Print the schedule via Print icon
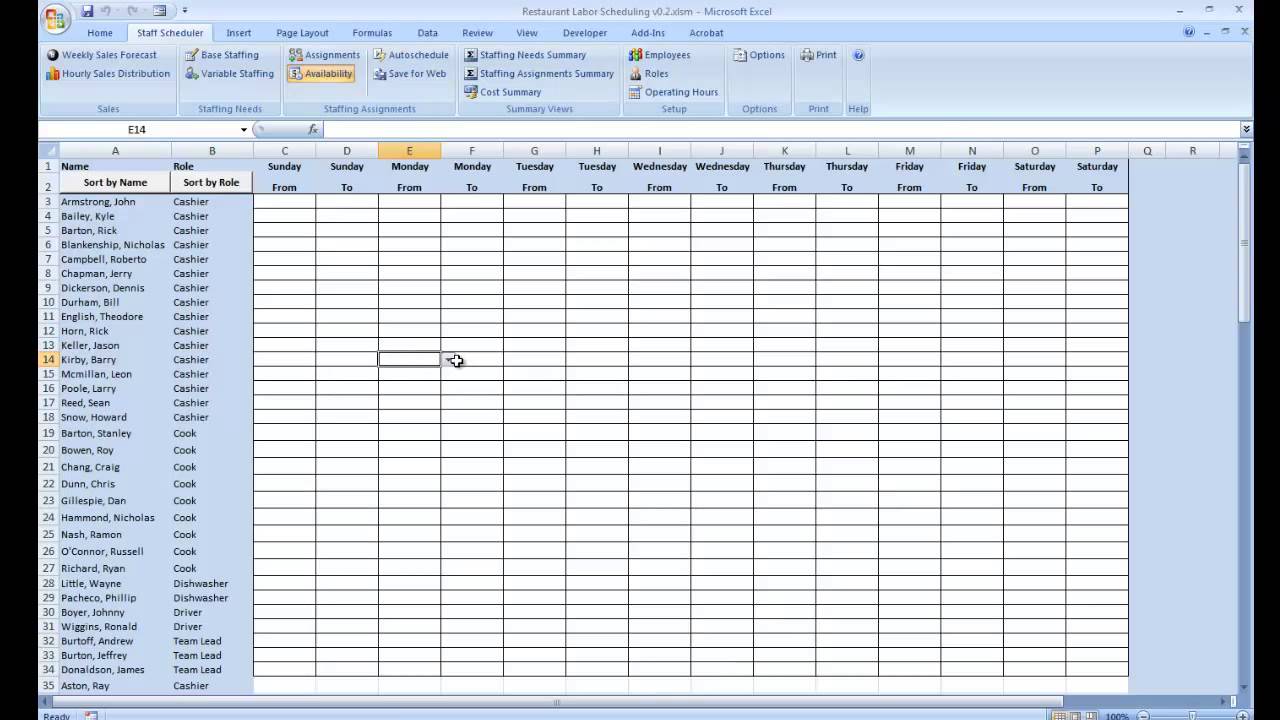The height and width of the screenshot is (720, 1280). point(818,55)
